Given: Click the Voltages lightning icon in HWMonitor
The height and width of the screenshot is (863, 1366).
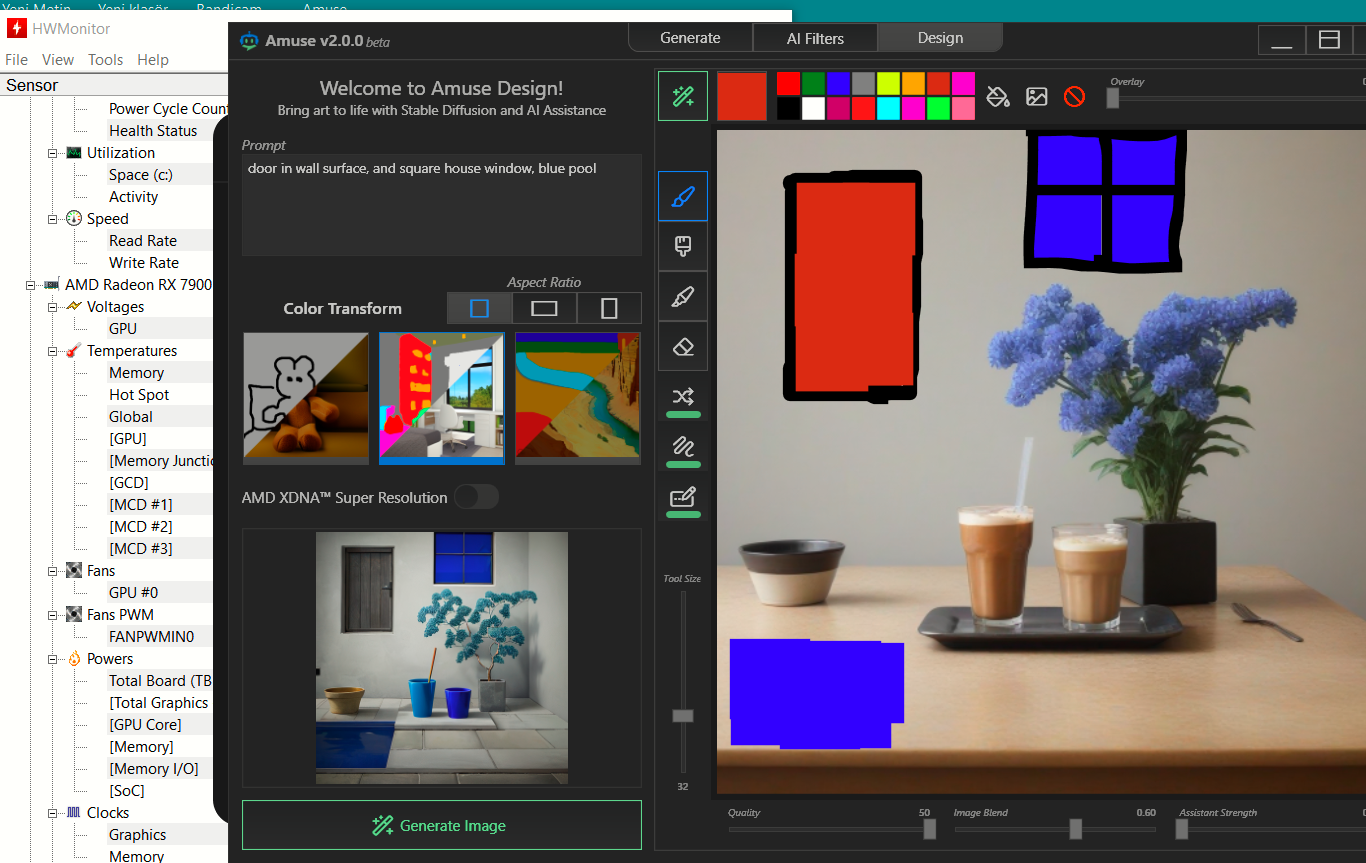Looking at the screenshot, I should click(74, 307).
